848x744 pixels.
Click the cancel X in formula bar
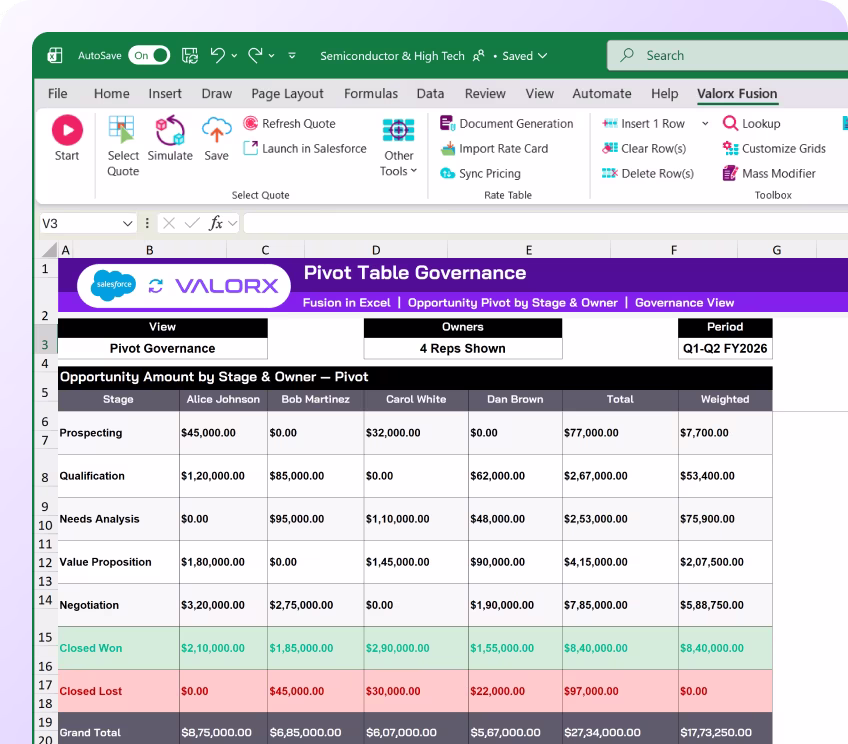click(x=169, y=223)
